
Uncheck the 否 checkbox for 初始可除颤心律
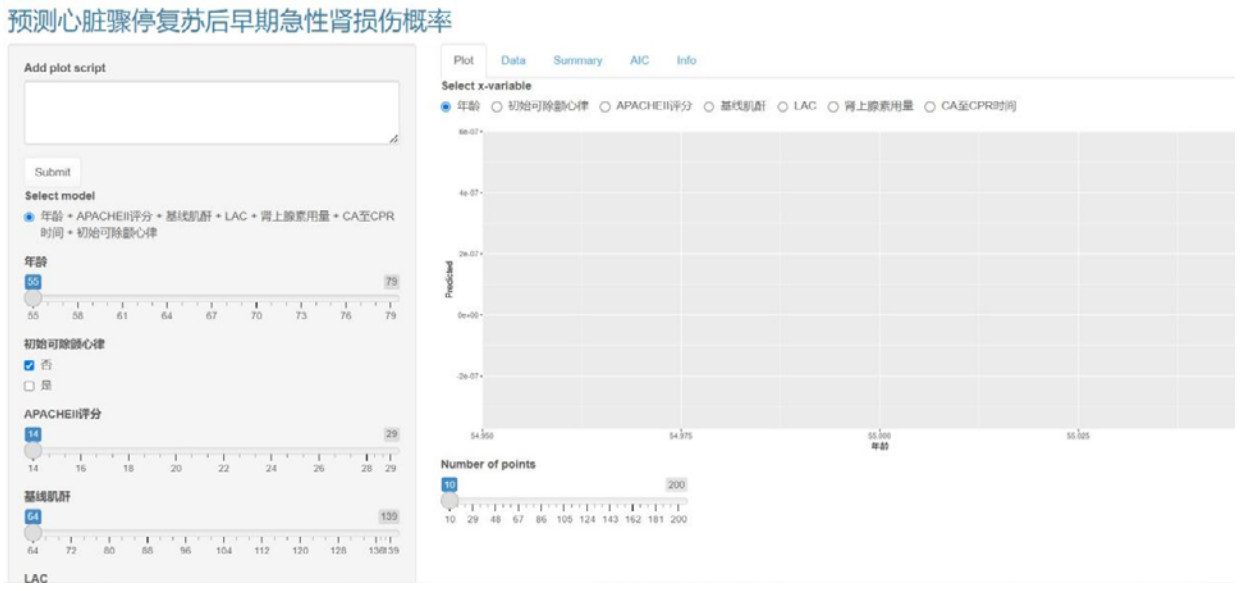(x=30, y=367)
